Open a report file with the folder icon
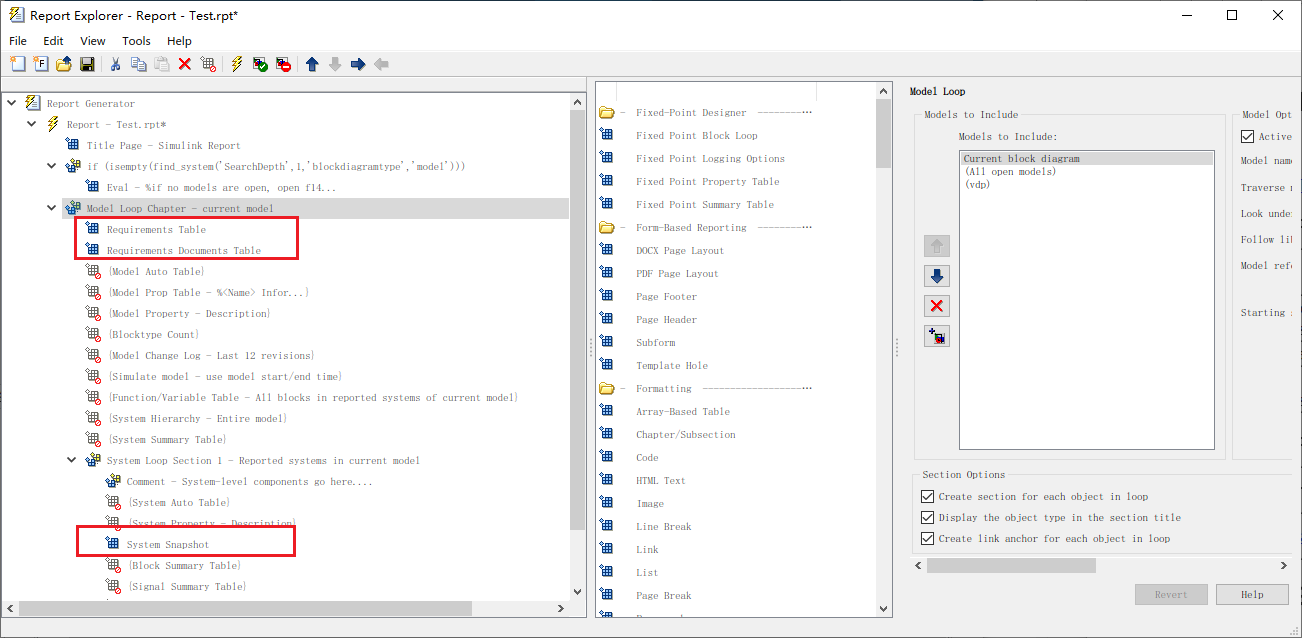 click(x=63, y=63)
